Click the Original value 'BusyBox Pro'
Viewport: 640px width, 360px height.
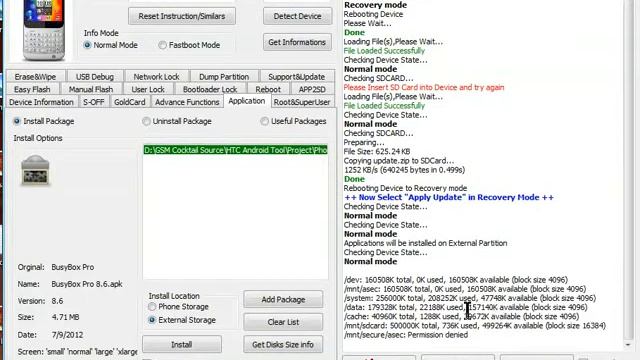point(73,267)
